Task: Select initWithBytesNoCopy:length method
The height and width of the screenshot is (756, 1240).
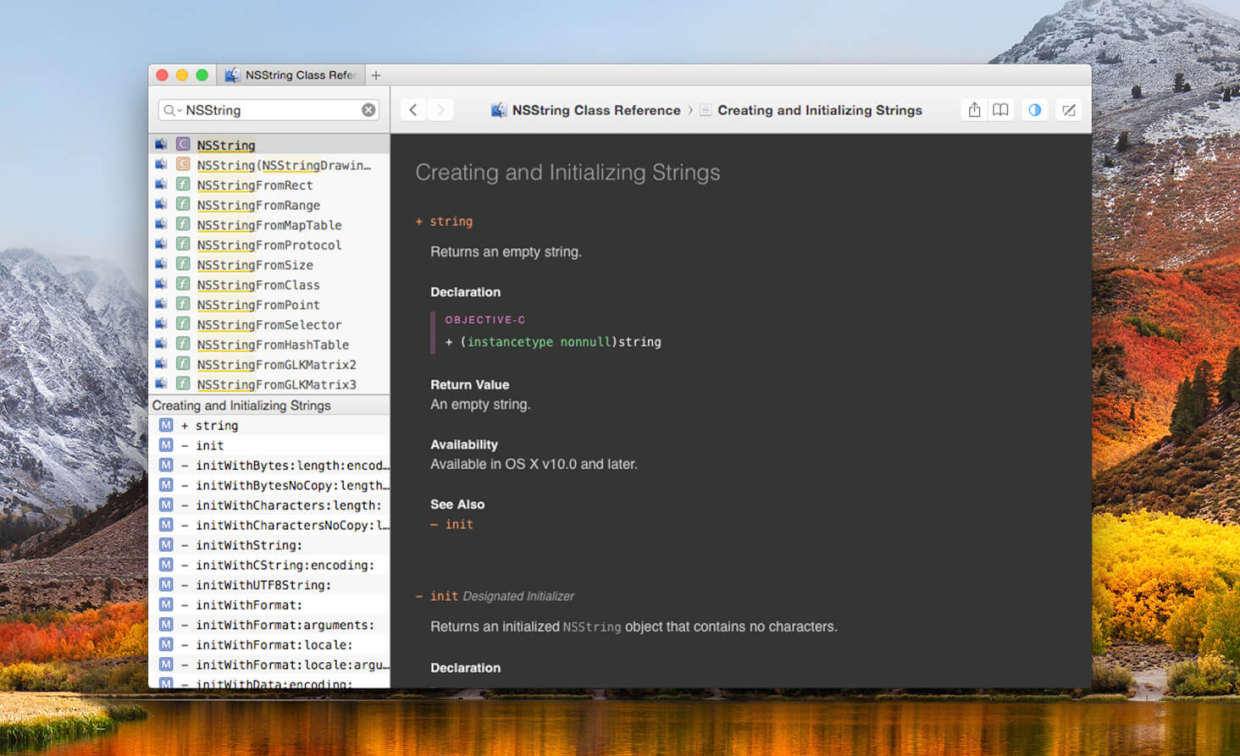Action: [x=269, y=485]
